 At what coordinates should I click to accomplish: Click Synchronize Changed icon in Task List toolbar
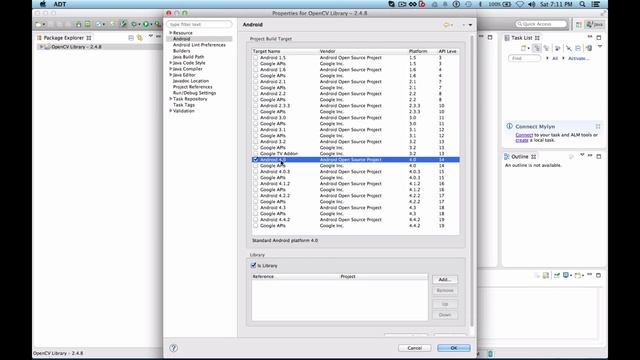pyautogui.click(x=589, y=48)
